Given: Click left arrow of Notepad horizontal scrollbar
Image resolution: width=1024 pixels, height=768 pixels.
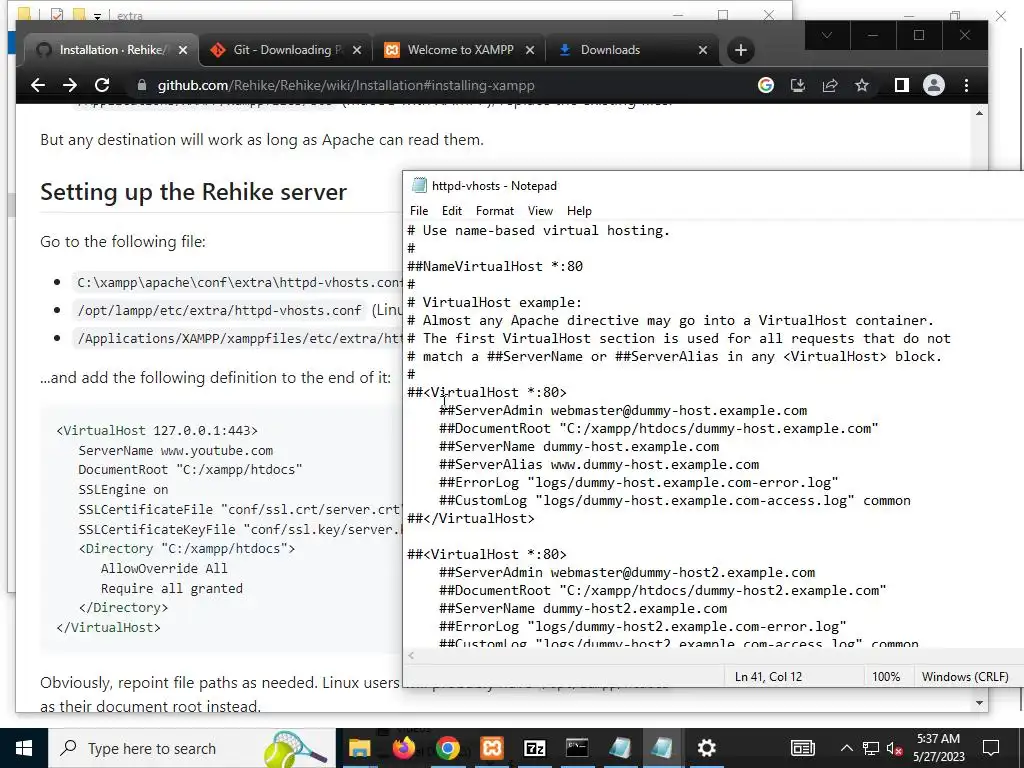Looking at the screenshot, I should [411, 656].
